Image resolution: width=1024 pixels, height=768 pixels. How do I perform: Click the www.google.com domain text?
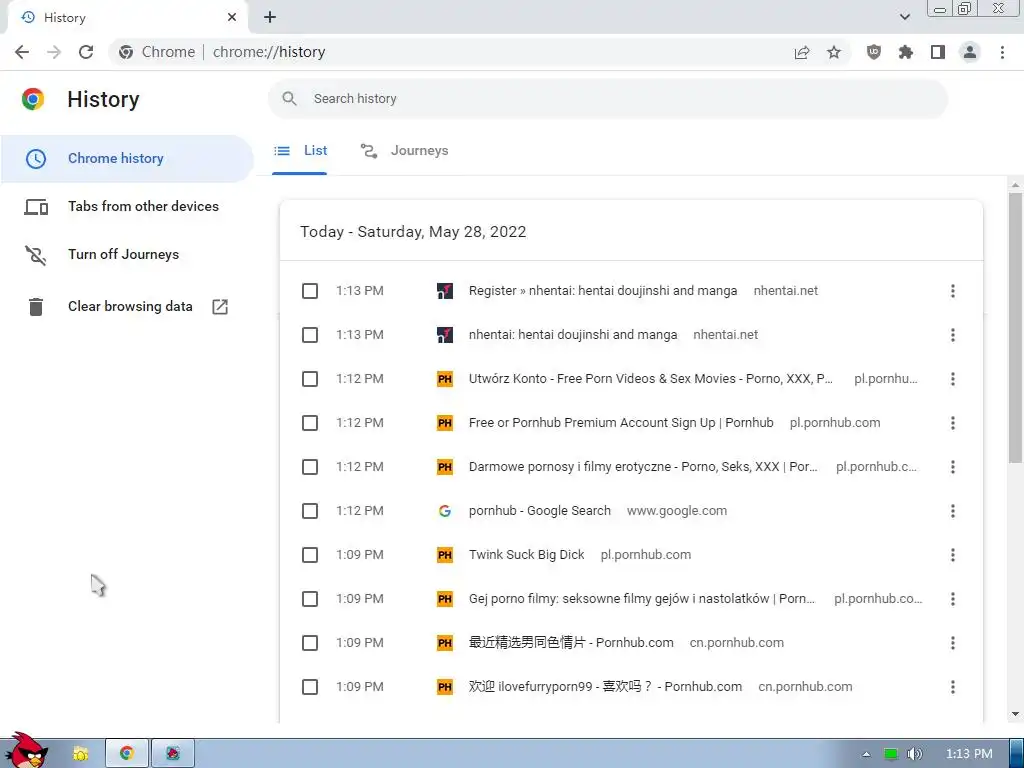tap(677, 511)
